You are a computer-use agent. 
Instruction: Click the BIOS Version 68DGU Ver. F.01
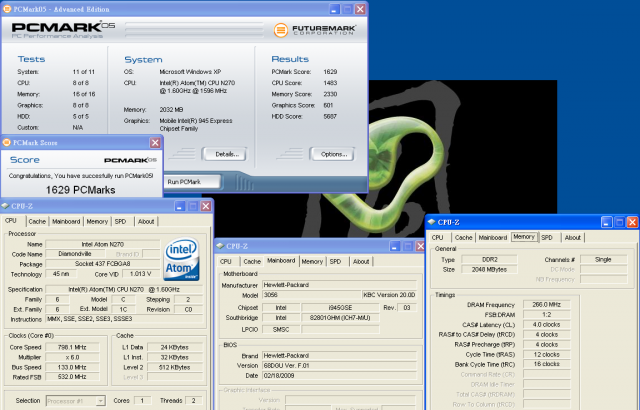(x=339, y=366)
